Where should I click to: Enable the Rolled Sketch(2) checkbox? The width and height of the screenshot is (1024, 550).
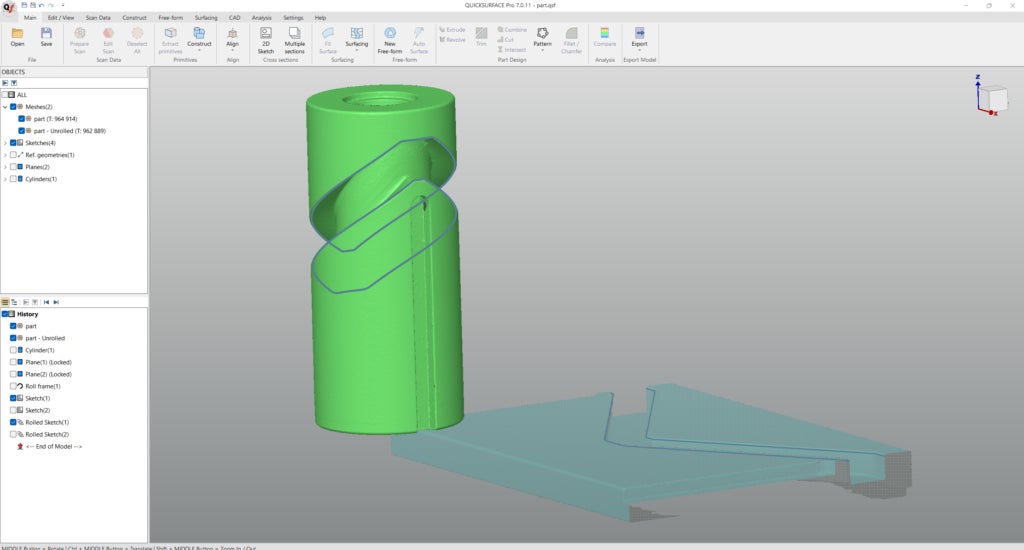point(13,434)
